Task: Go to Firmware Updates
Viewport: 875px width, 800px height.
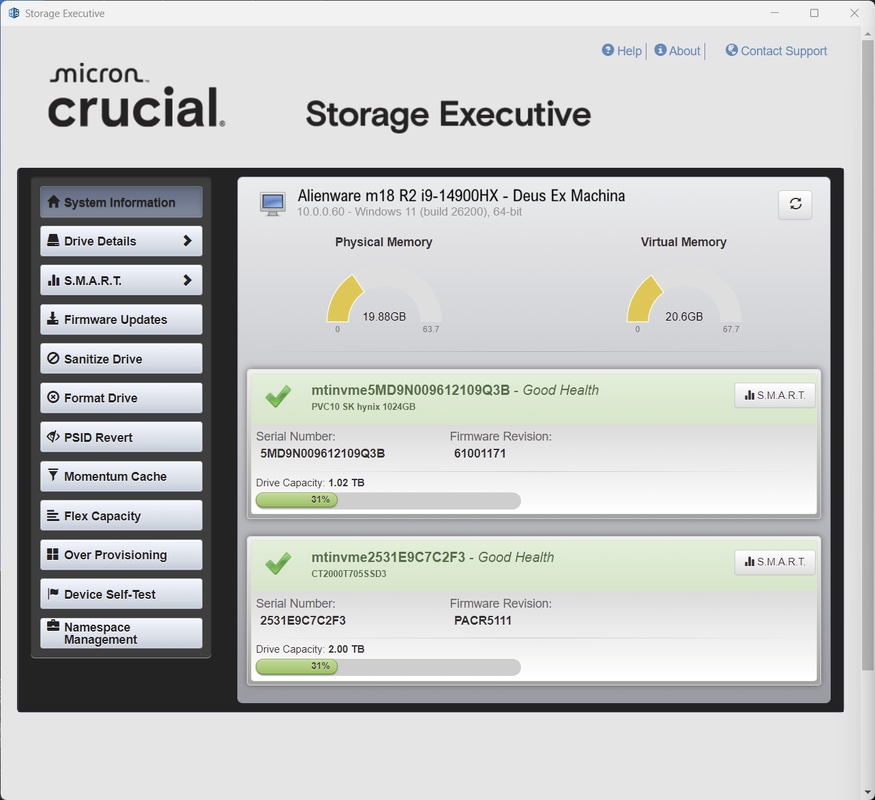Action: click(121, 320)
